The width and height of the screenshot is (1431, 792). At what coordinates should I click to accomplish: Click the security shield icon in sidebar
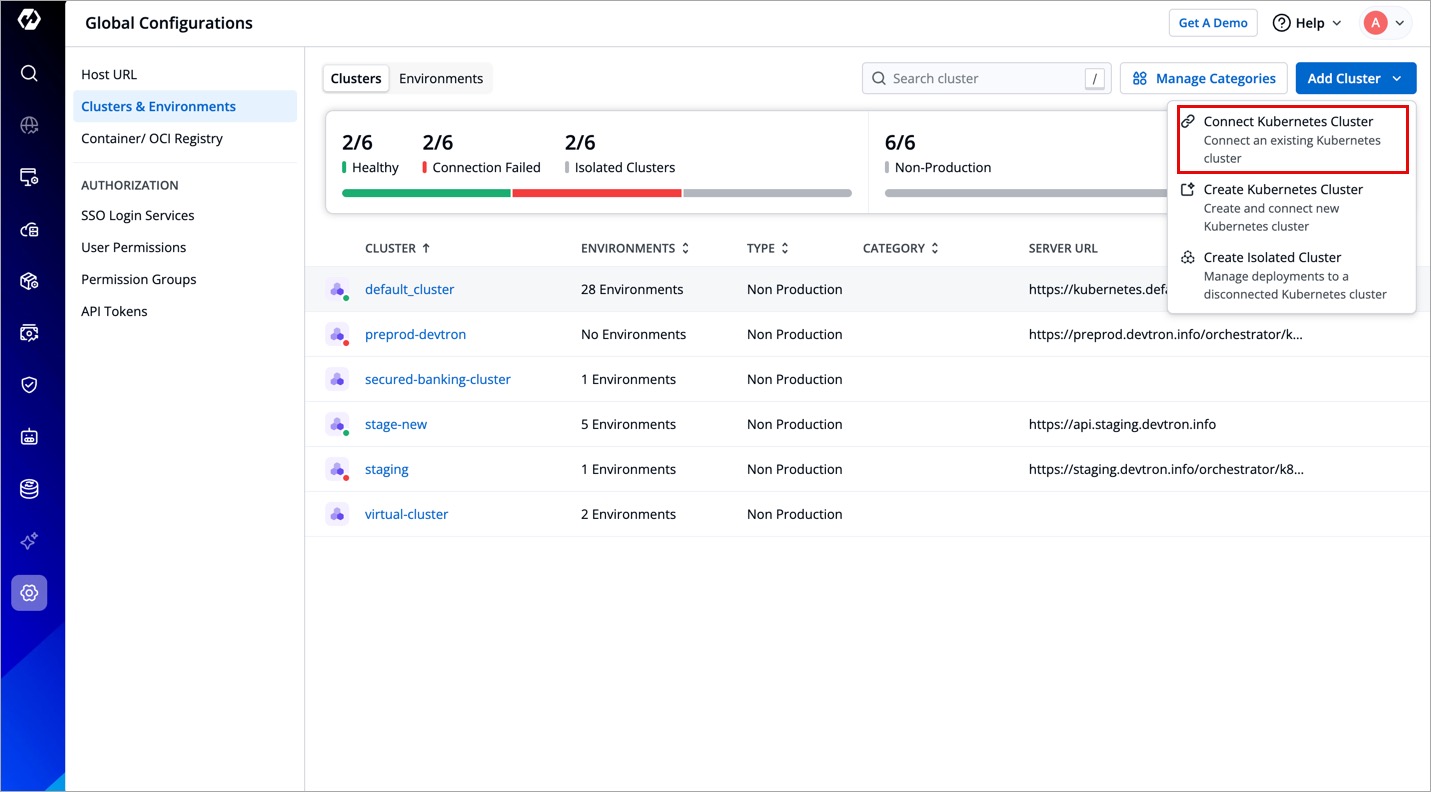click(29, 385)
